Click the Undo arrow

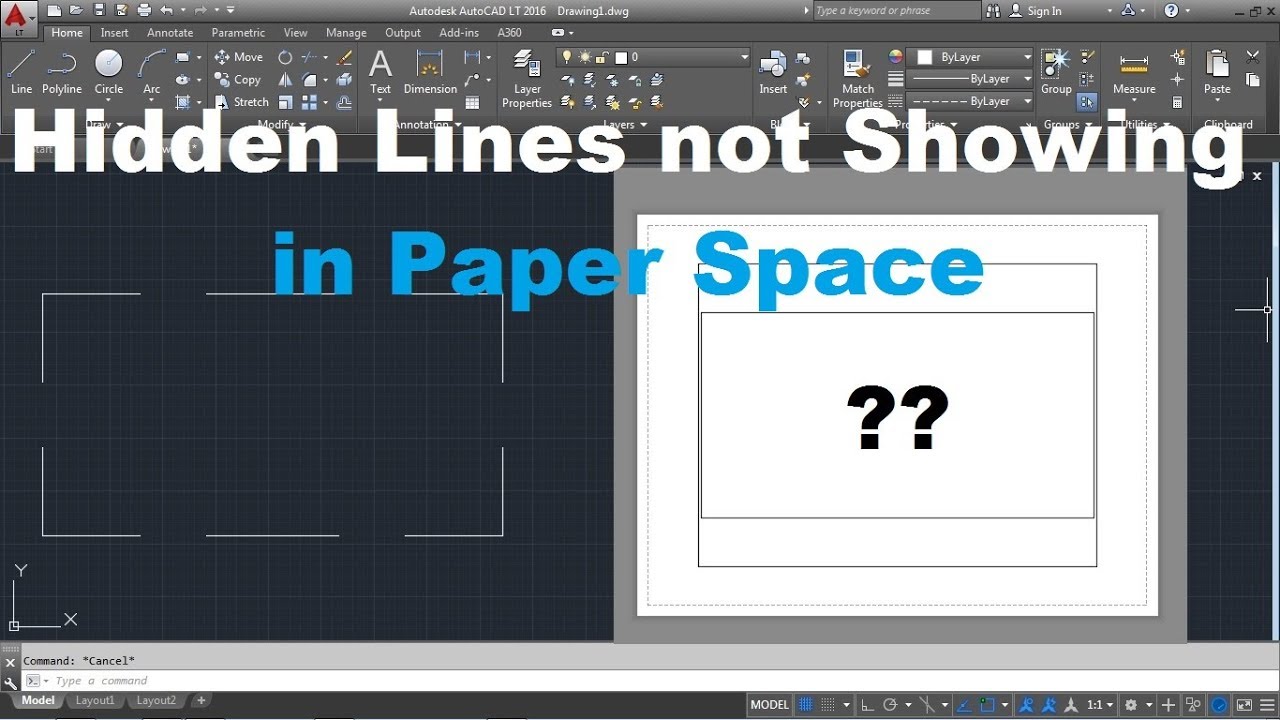(x=165, y=10)
